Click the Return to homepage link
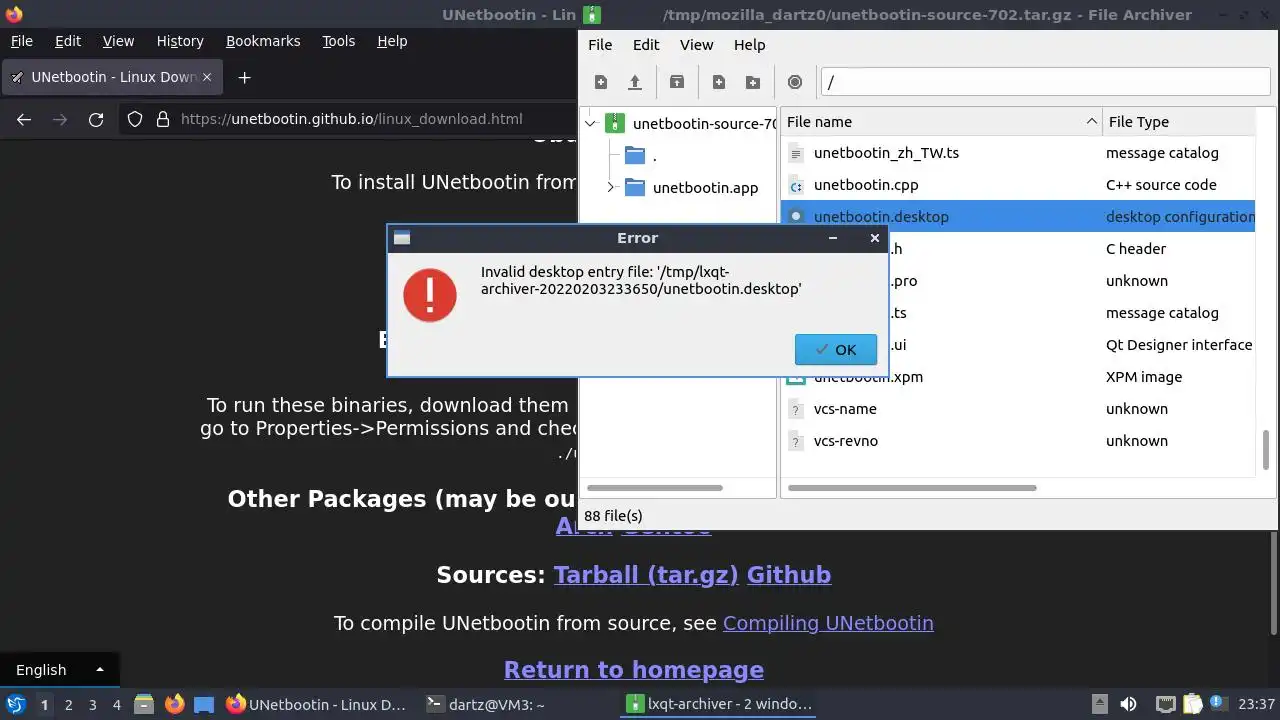This screenshot has width=1280, height=720. click(x=634, y=670)
